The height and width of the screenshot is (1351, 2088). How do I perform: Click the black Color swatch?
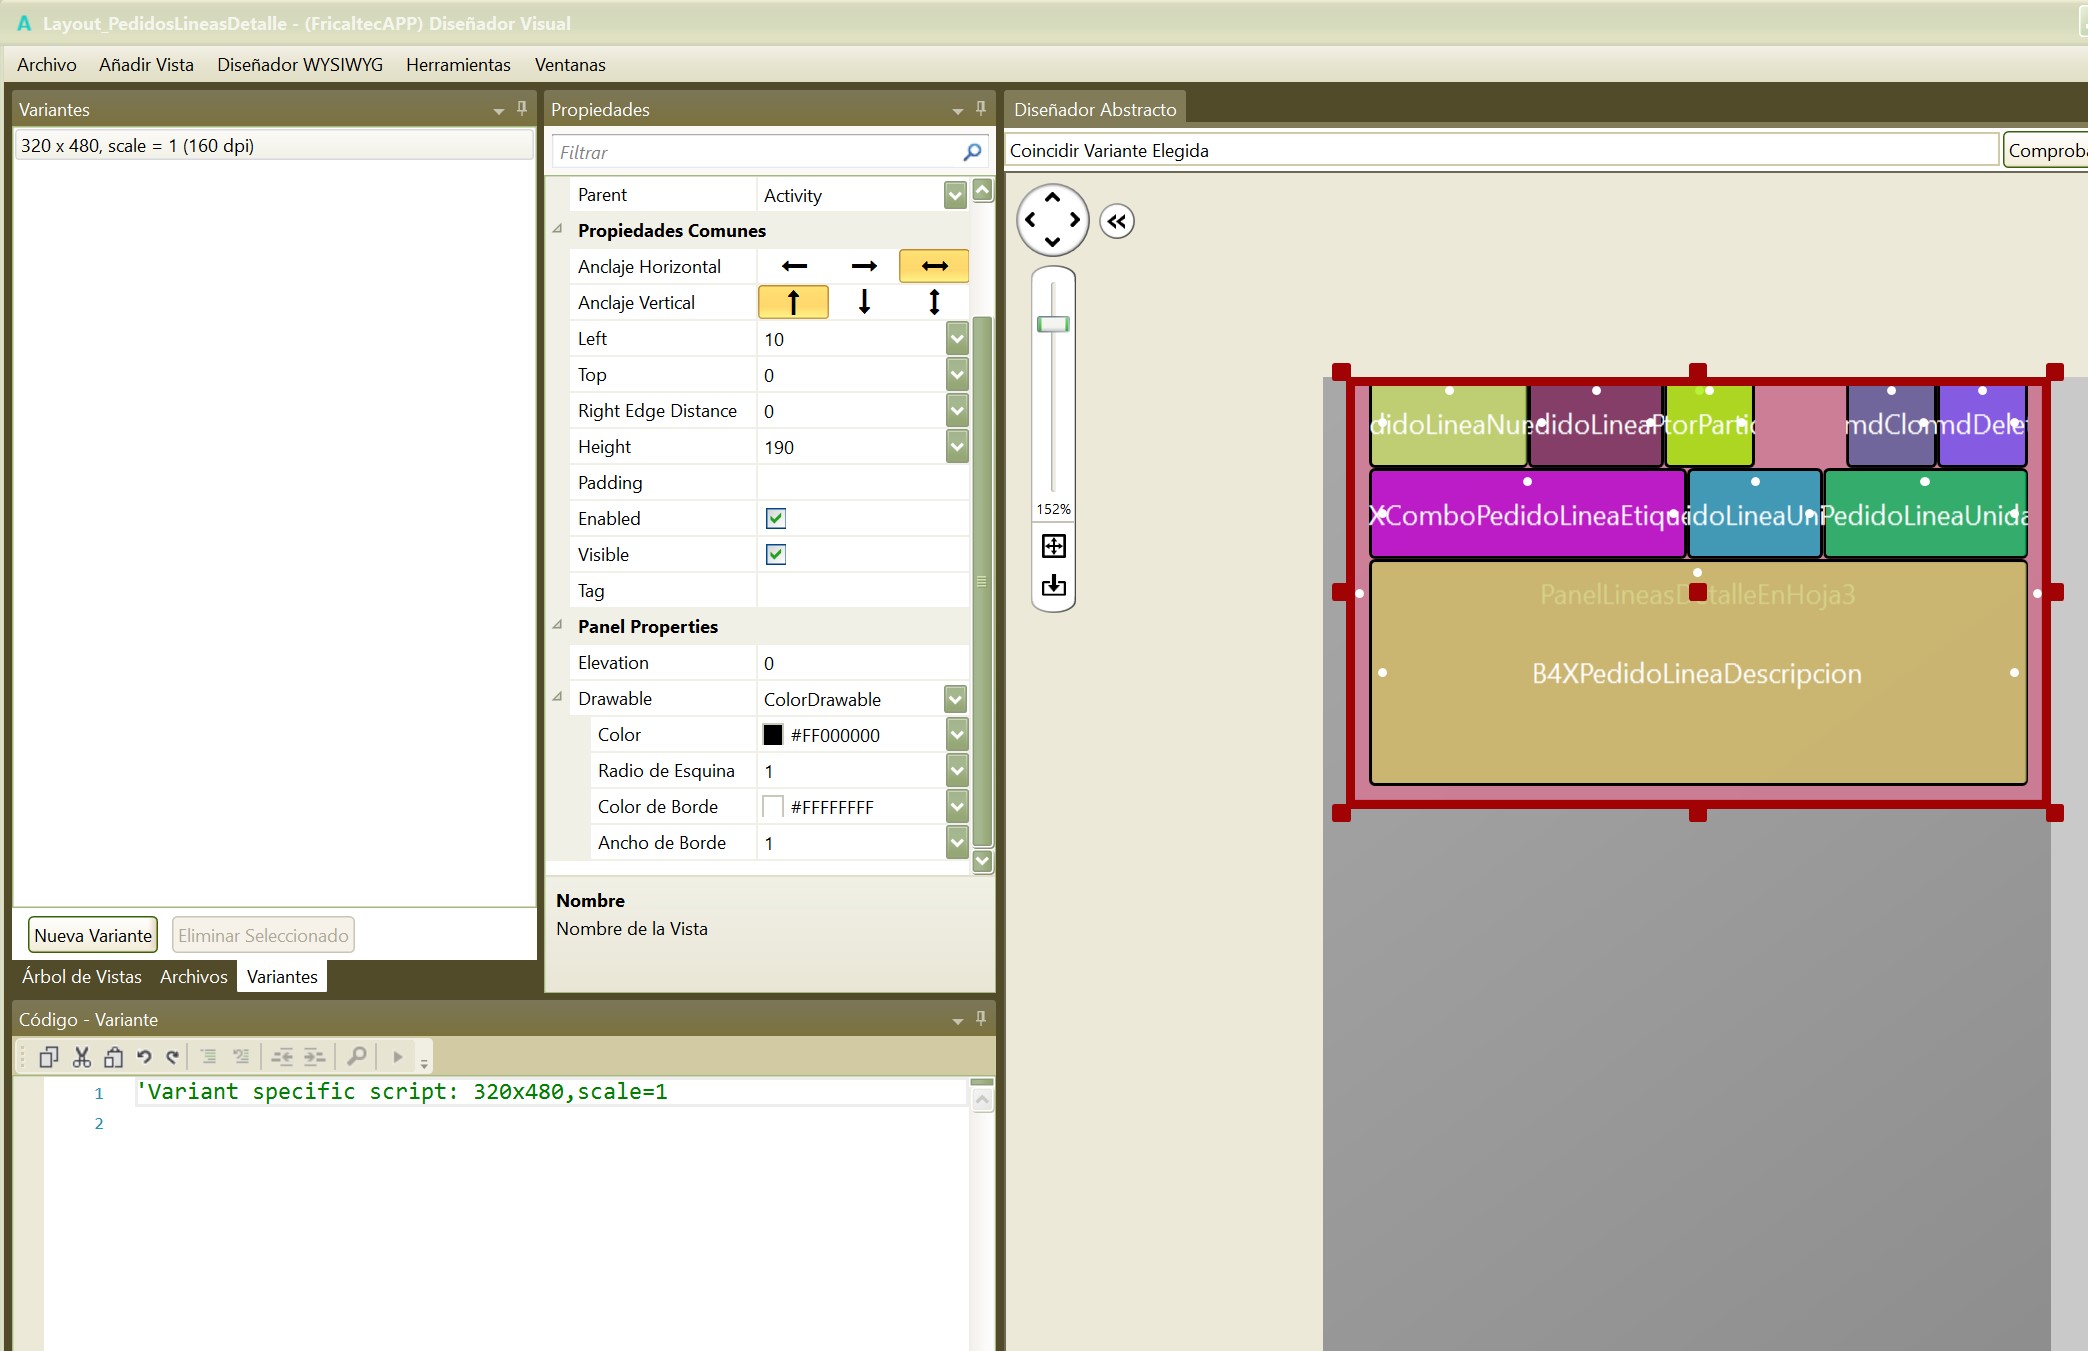[x=773, y=735]
